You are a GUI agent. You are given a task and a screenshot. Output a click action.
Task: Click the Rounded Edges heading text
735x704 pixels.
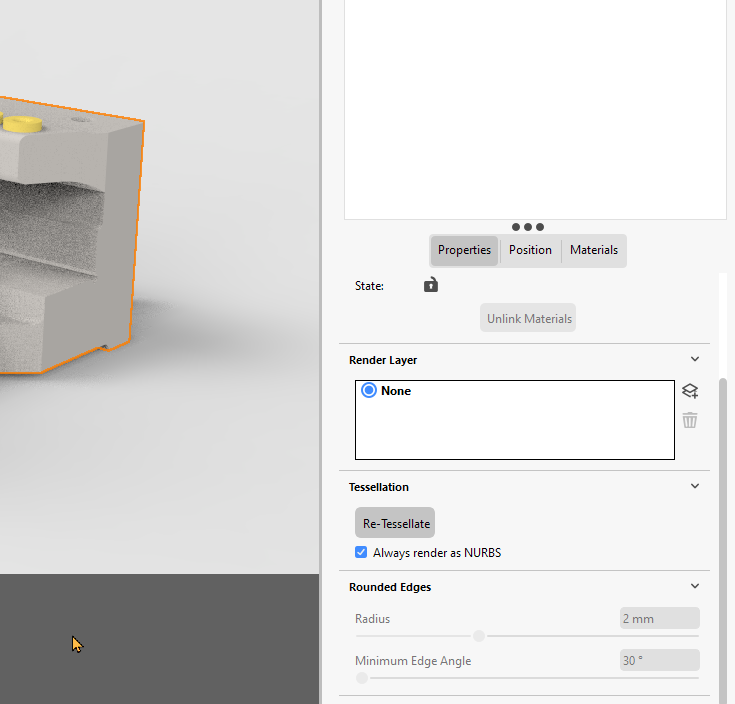pyautogui.click(x=390, y=587)
